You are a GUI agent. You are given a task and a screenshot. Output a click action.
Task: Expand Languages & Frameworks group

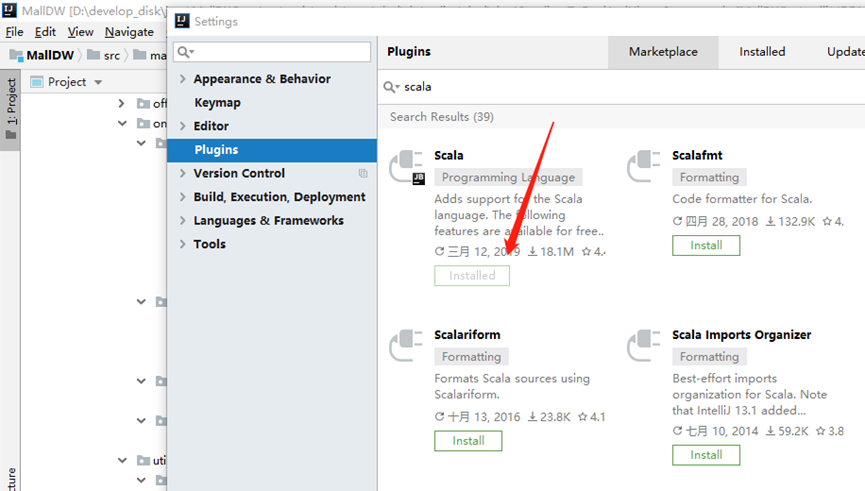(183, 221)
